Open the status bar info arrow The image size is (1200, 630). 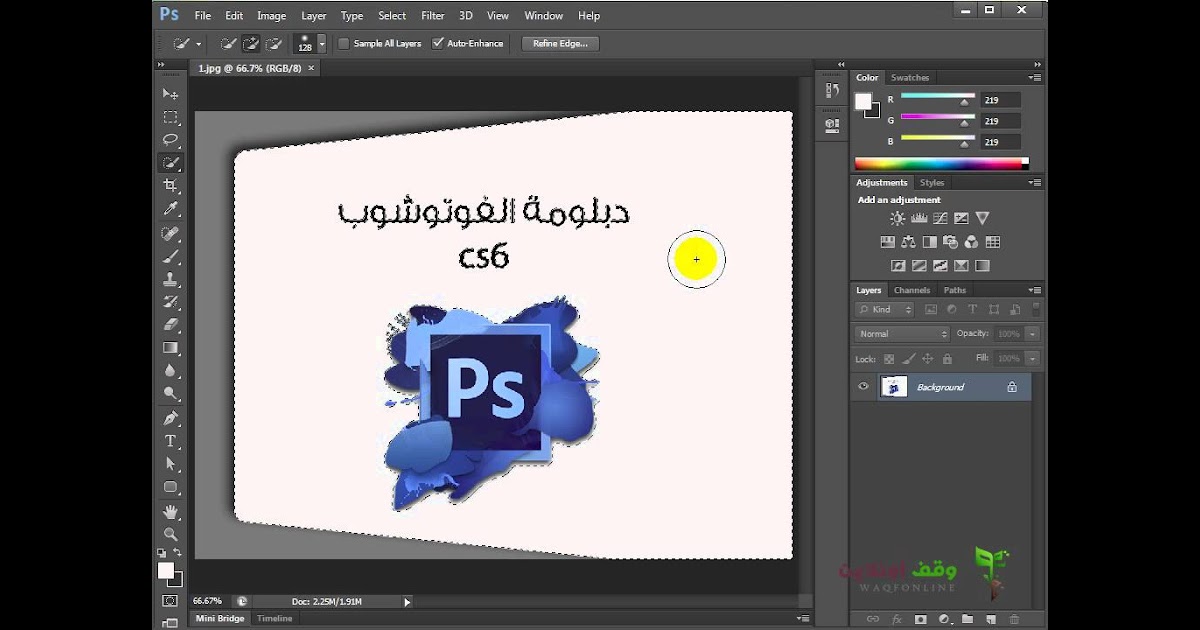click(x=407, y=601)
